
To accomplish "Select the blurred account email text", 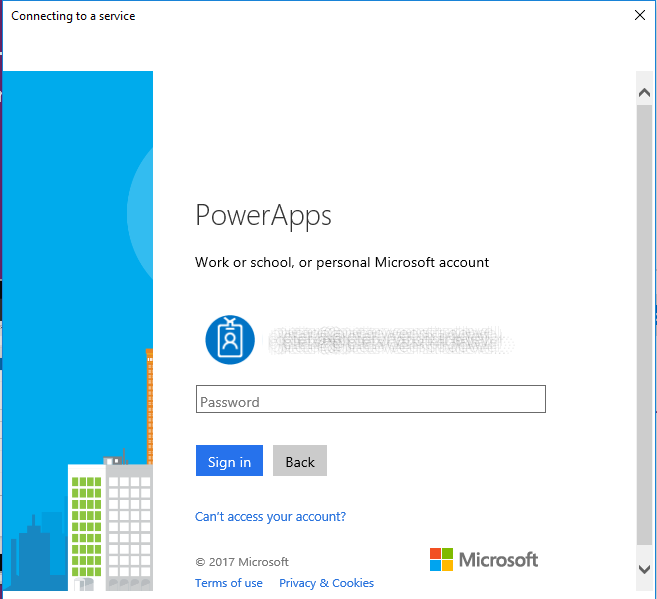I will [x=391, y=341].
